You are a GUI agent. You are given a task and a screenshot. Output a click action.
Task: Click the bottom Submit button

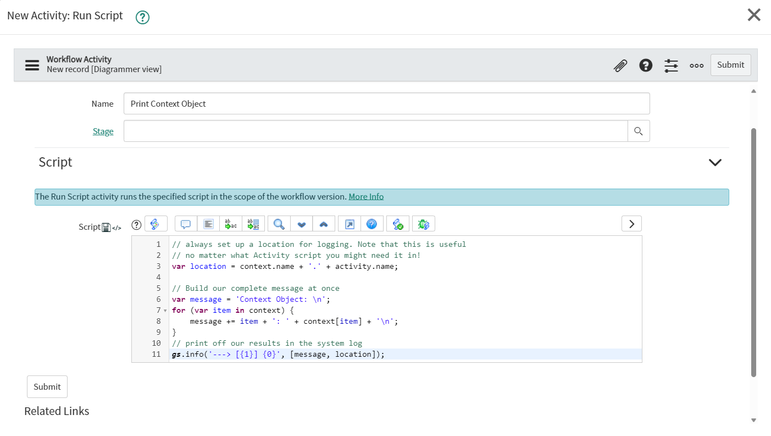47,387
